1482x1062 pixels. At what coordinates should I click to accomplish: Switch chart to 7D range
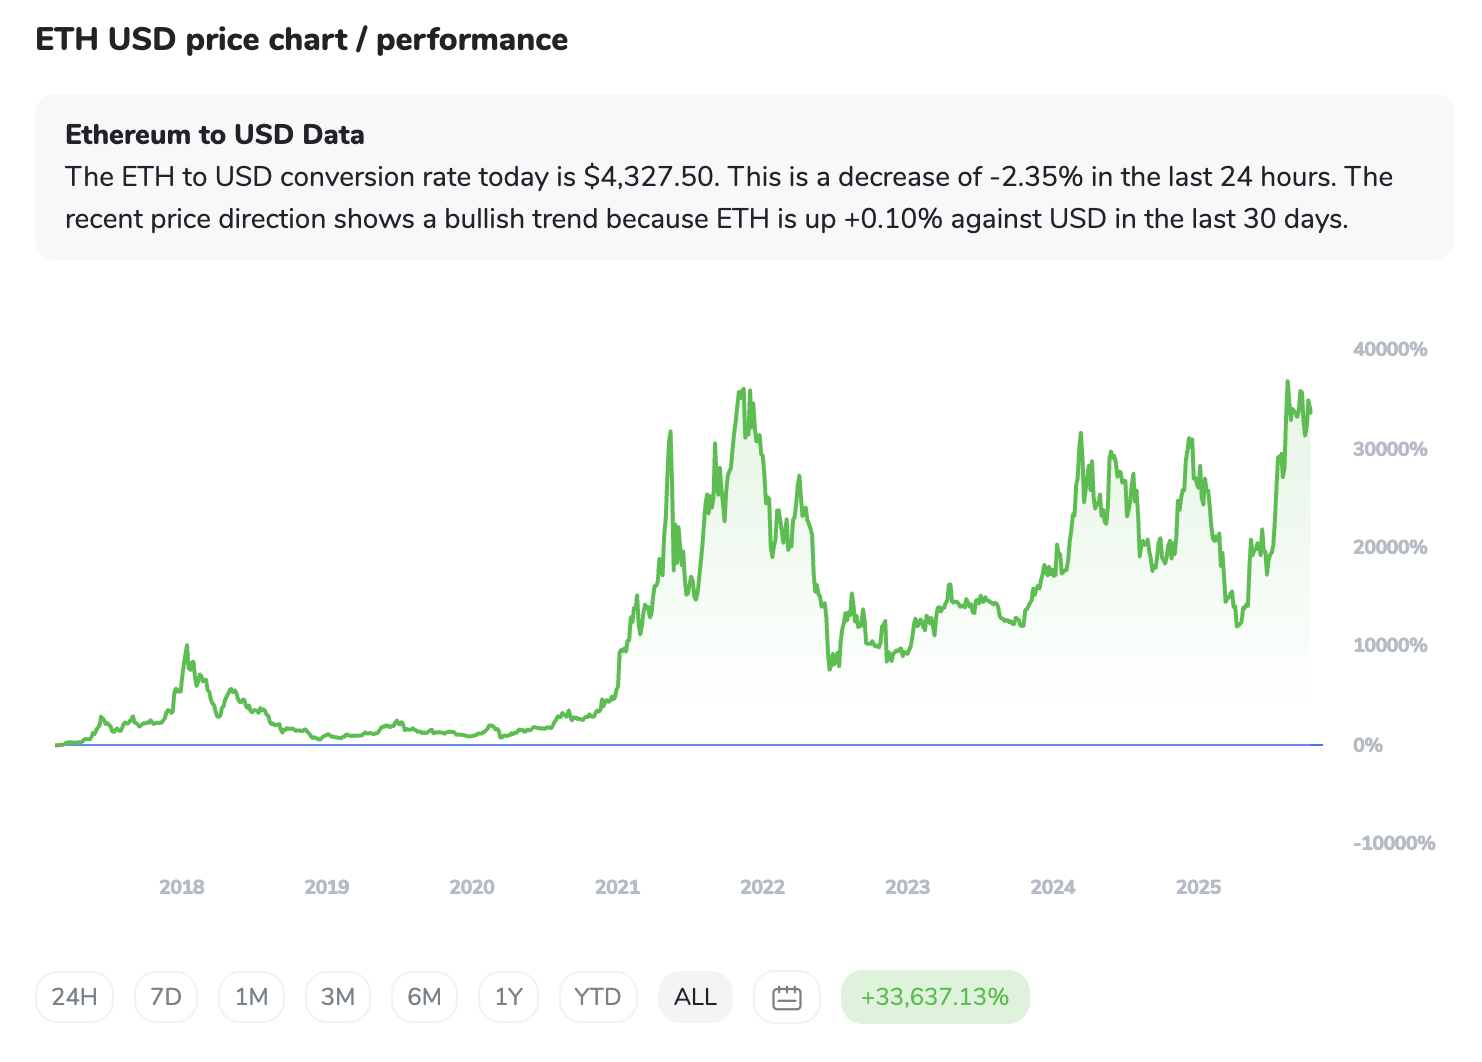point(166,997)
